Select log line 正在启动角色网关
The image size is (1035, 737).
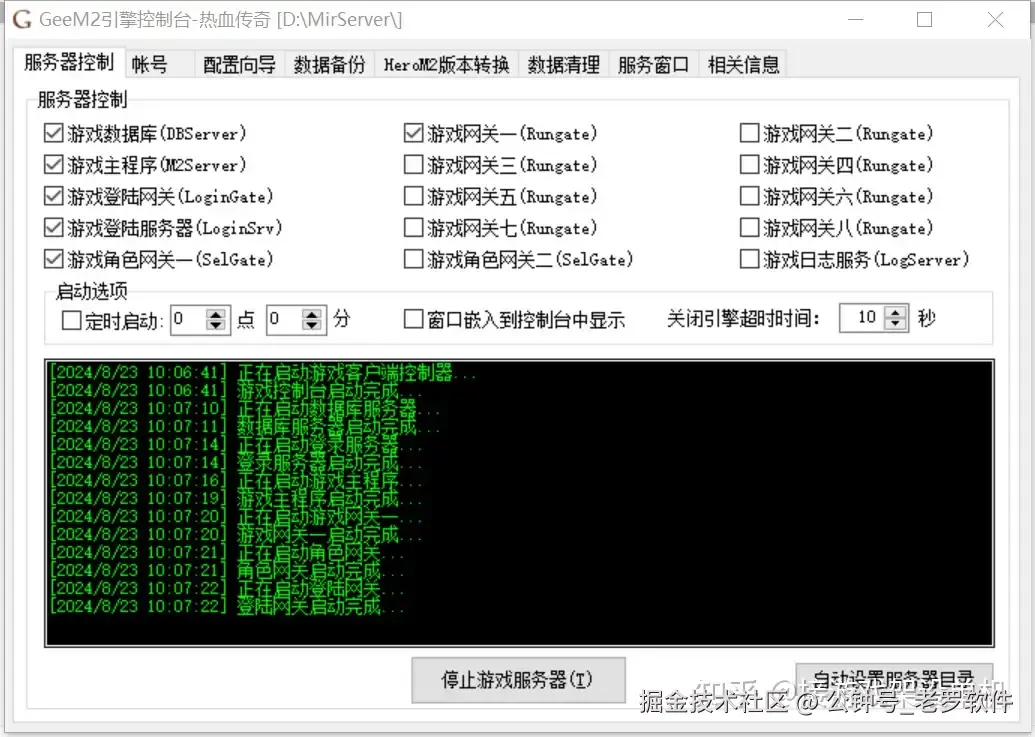[x=227, y=552]
